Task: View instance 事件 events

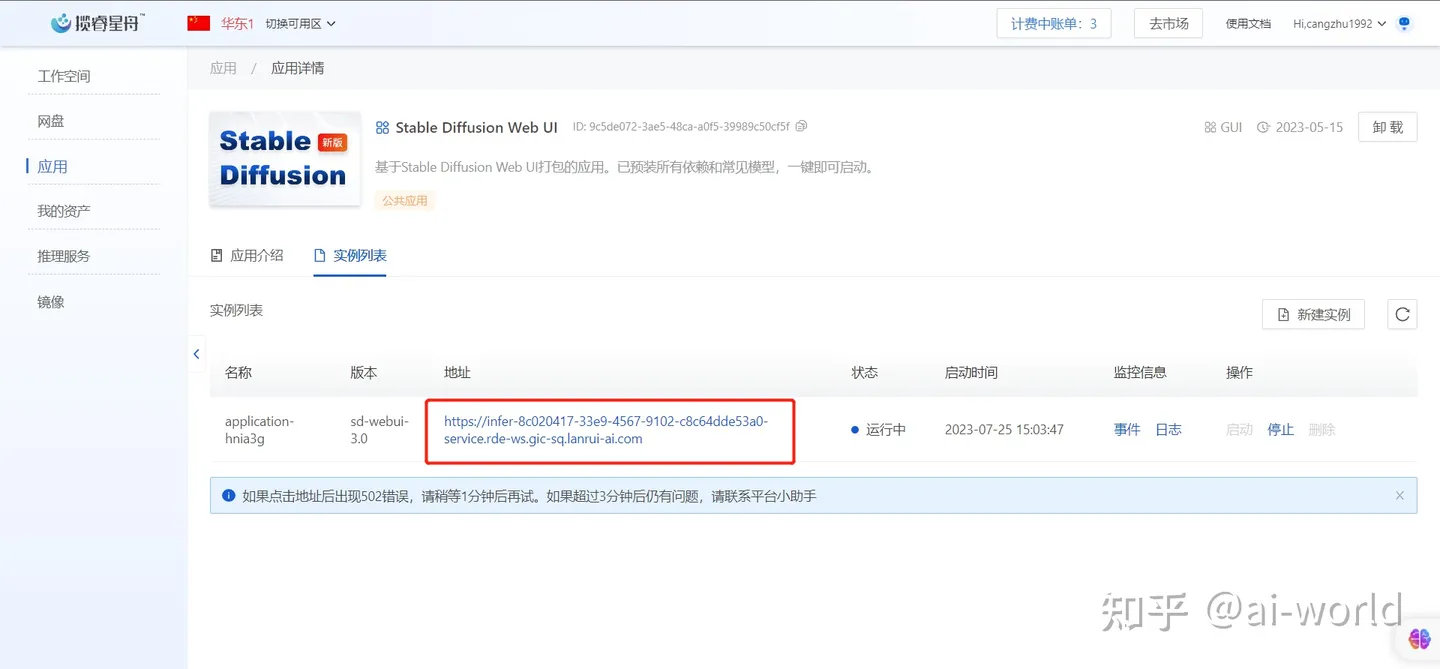Action: point(1127,430)
